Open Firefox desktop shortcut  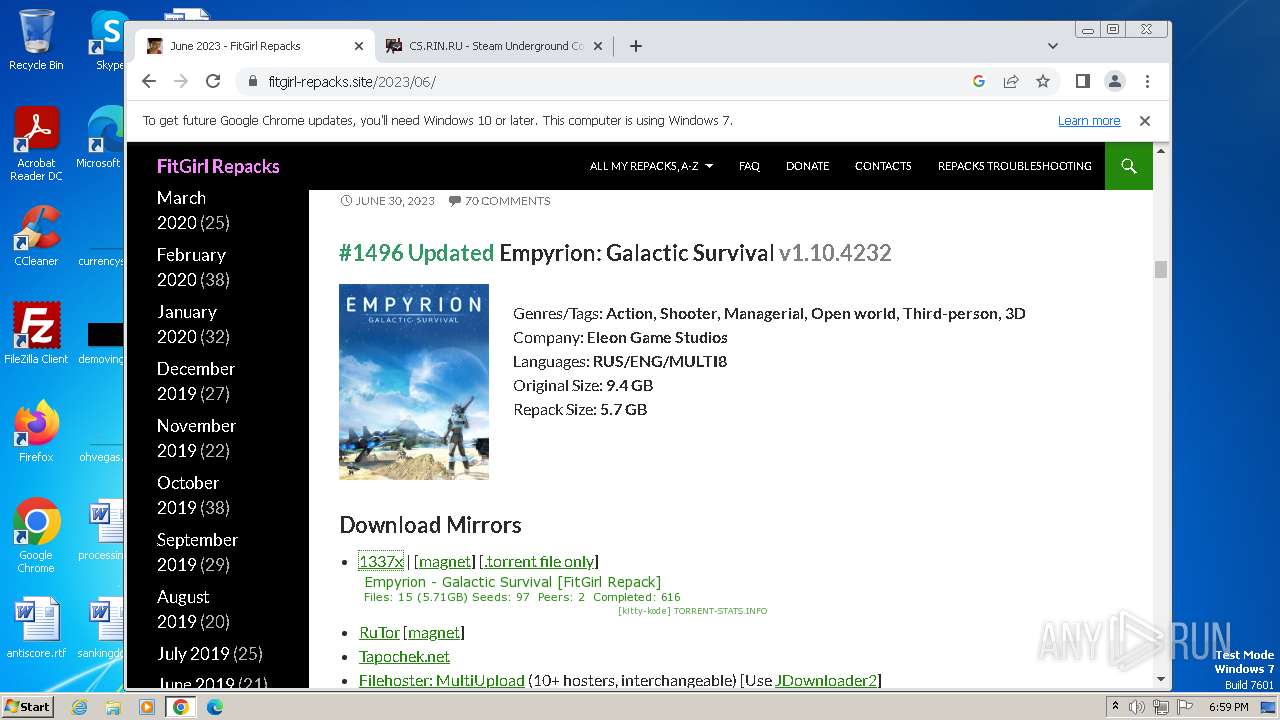(36, 431)
